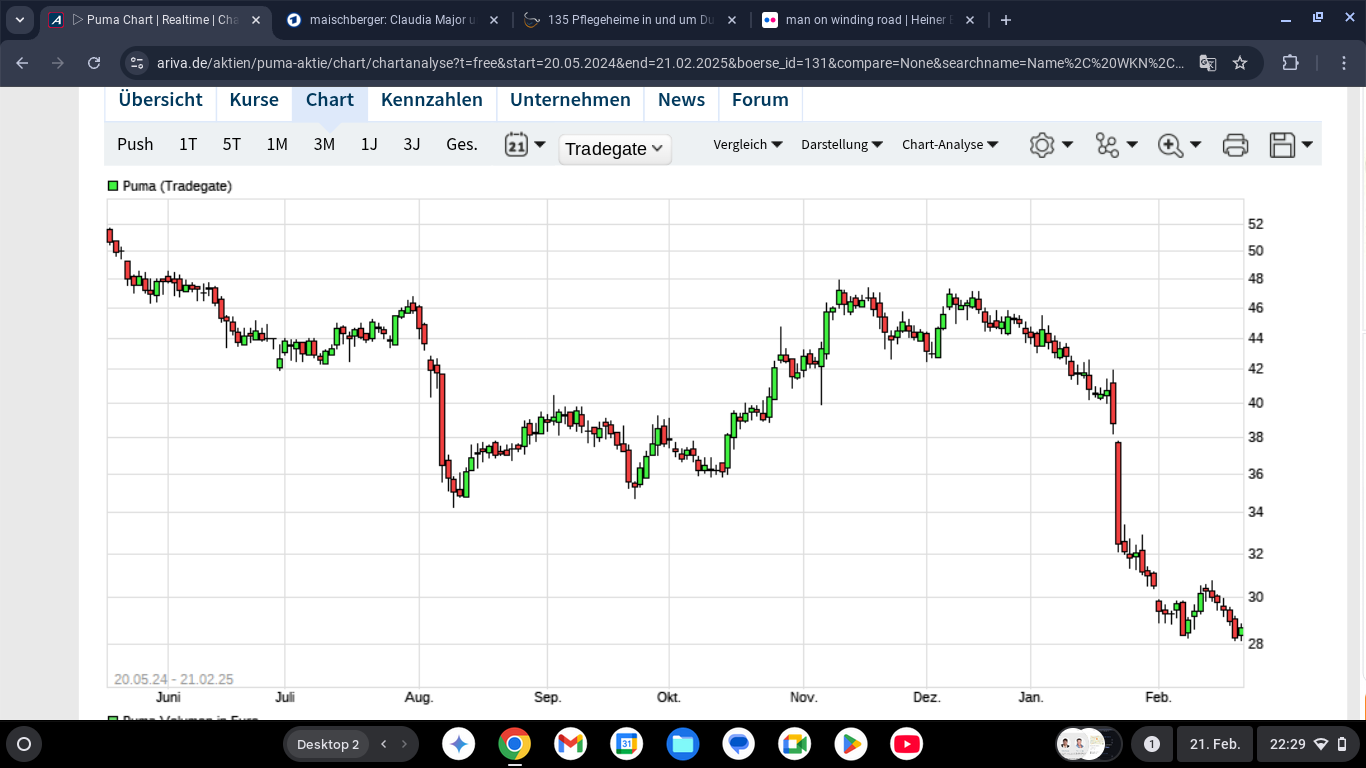Open the date tray showing 21. Feb.
Screen dimensions: 1366x768
pos(1215,744)
